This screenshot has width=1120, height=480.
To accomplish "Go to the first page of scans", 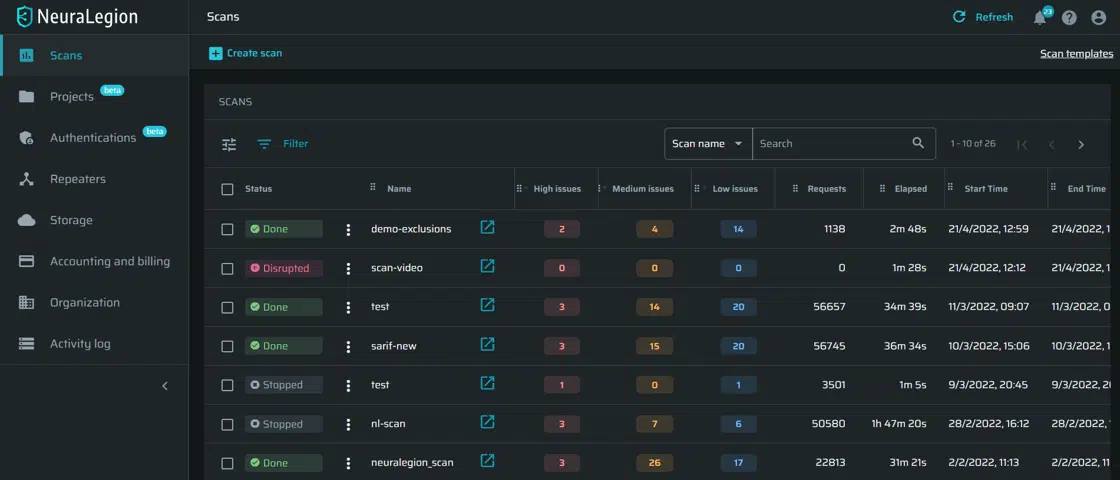I will pos(1022,144).
